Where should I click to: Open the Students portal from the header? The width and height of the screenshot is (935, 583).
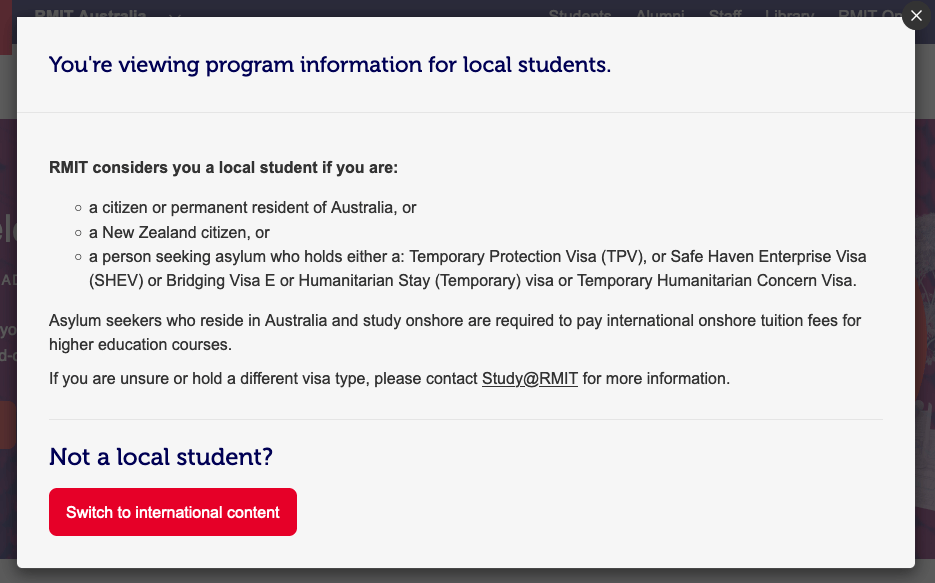[x=580, y=15]
